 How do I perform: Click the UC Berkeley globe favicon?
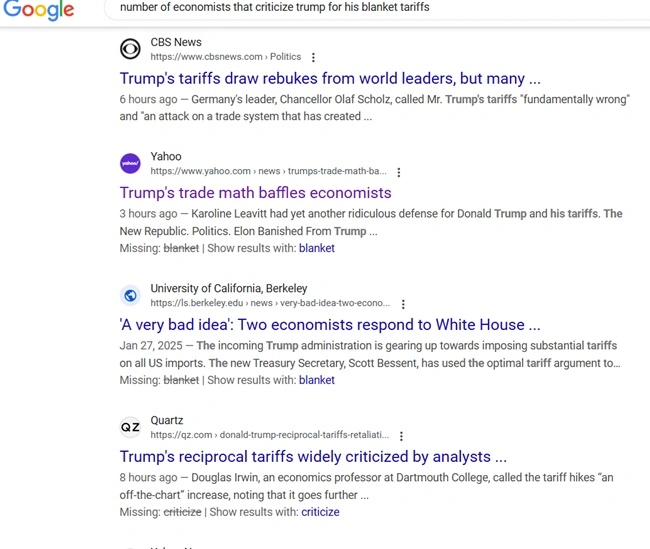130,295
